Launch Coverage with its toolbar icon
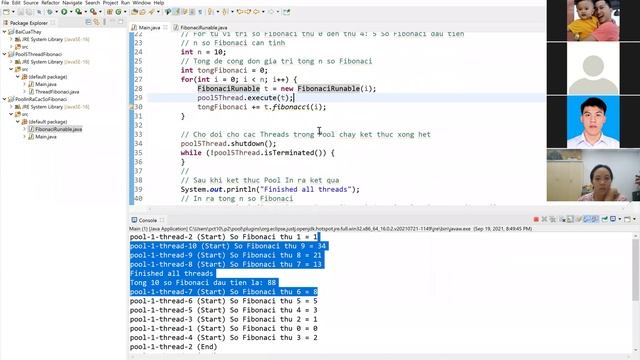Image resolution: width=640 pixels, height=360 pixels. pyautogui.click(x=78, y=12)
